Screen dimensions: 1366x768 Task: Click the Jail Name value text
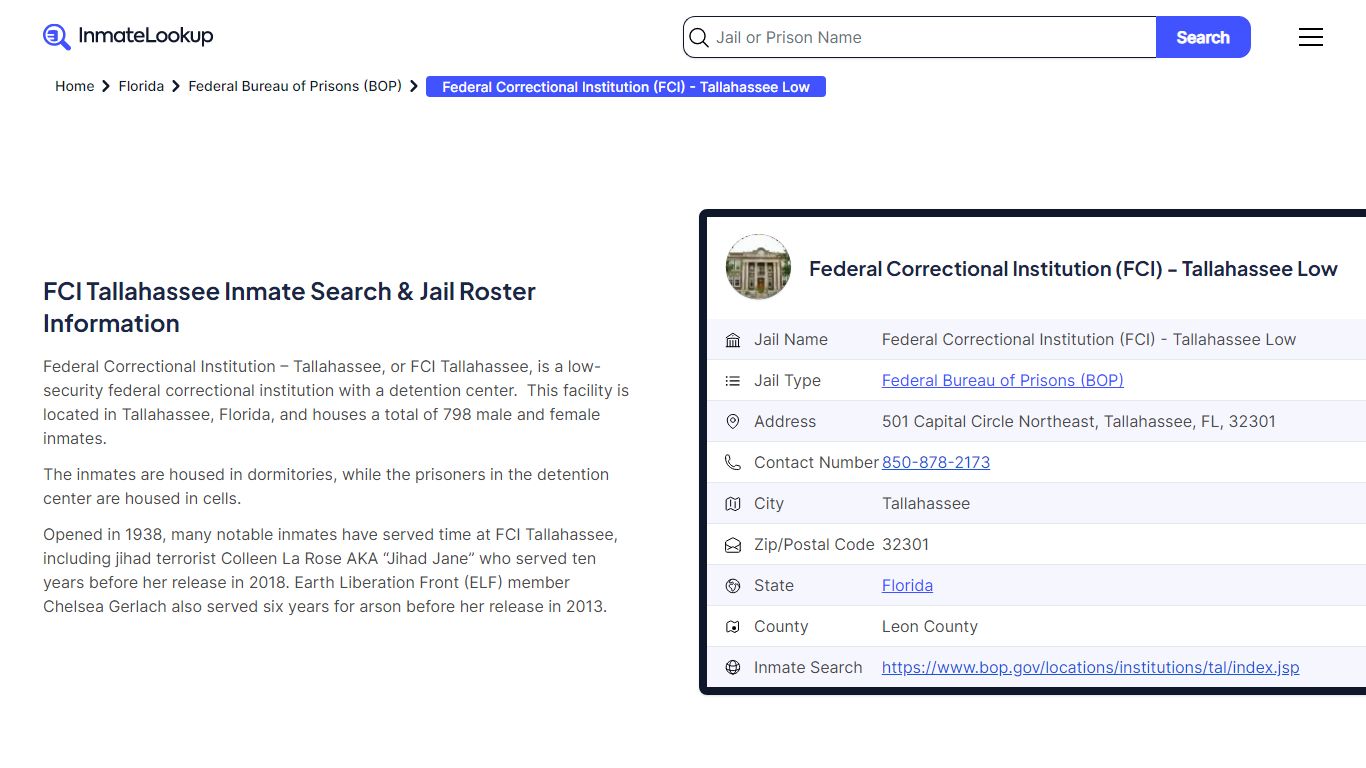pos(1088,339)
